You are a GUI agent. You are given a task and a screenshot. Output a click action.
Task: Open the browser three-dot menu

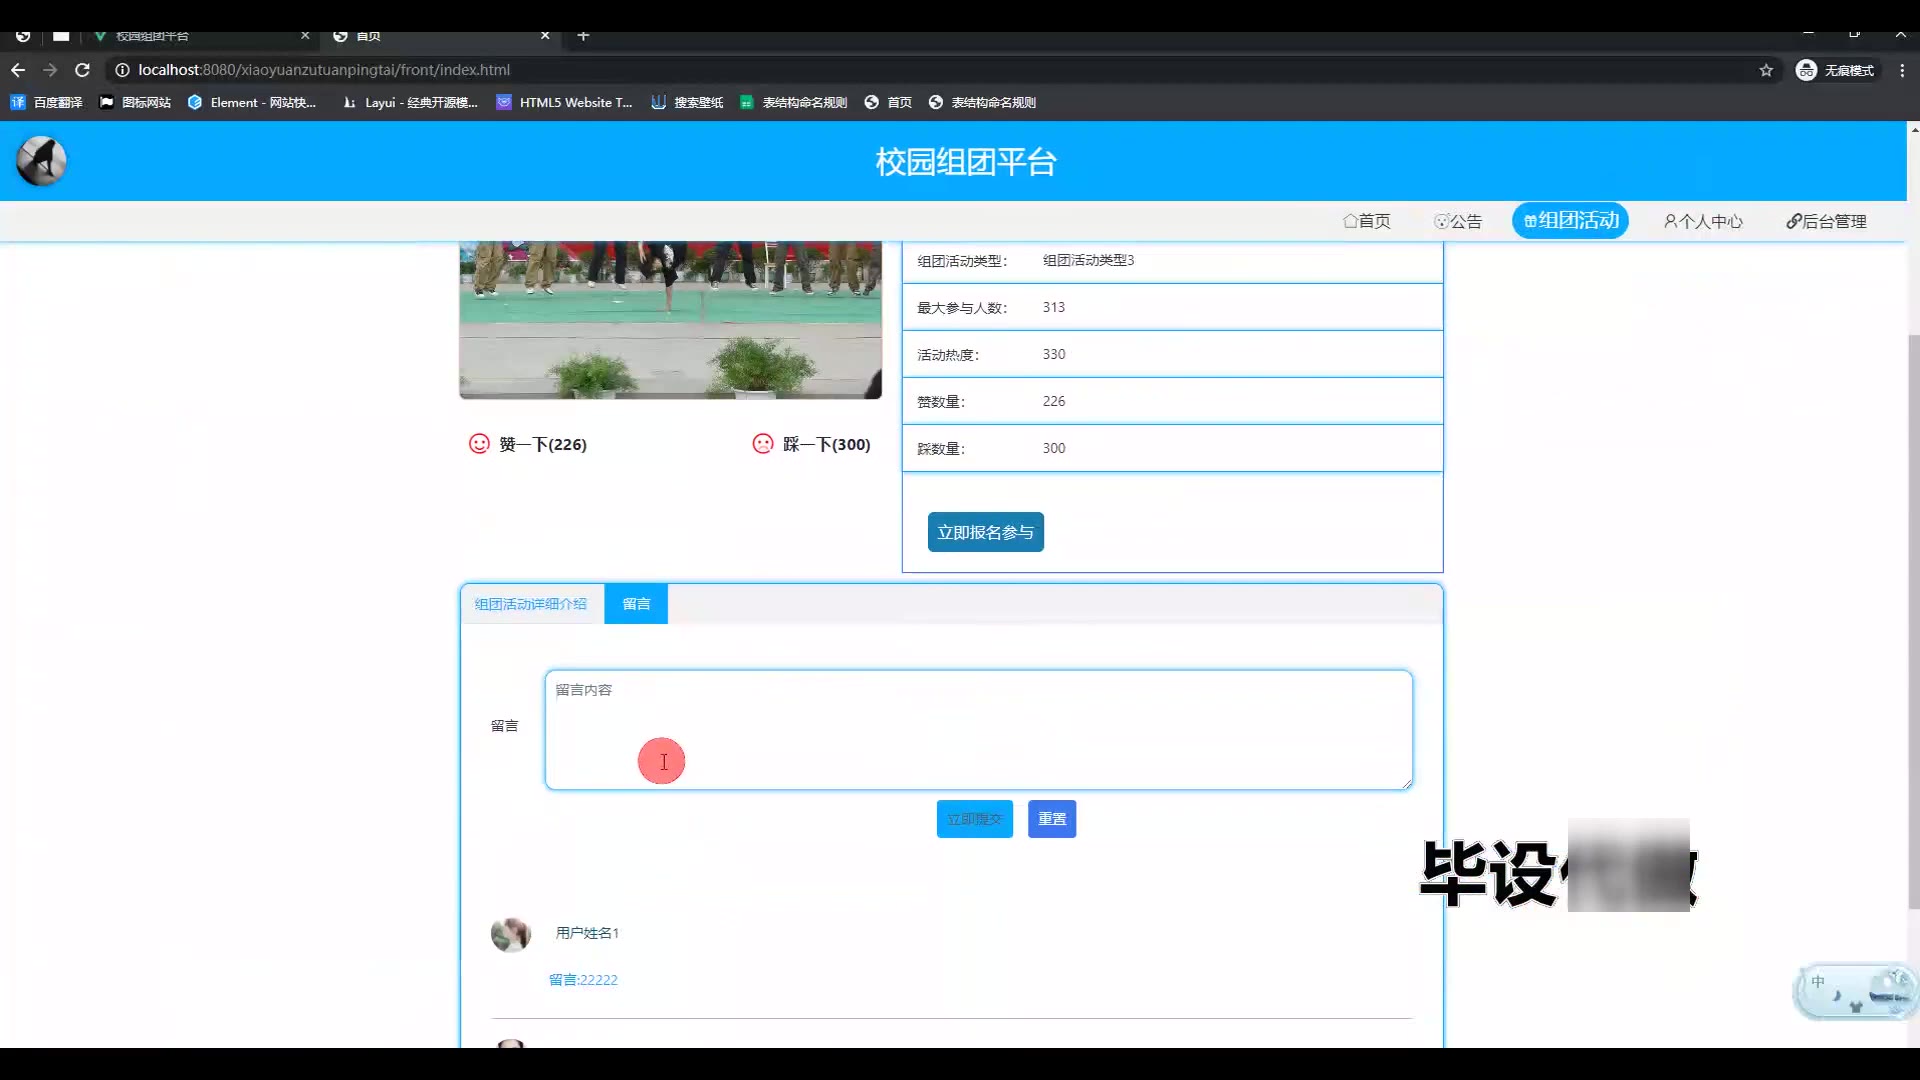(x=1902, y=70)
